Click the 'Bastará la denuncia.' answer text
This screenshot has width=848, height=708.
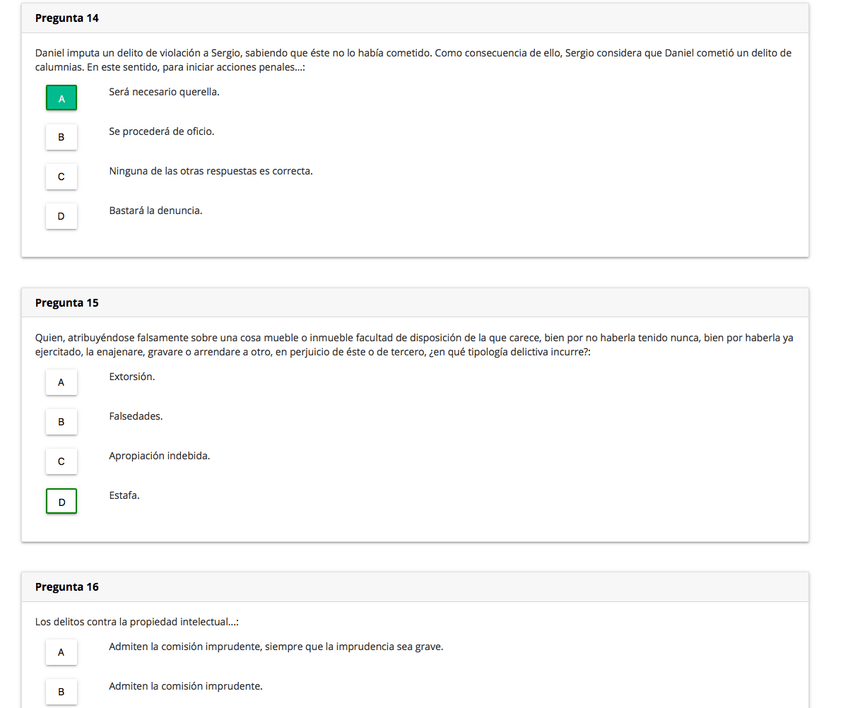pos(155,210)
